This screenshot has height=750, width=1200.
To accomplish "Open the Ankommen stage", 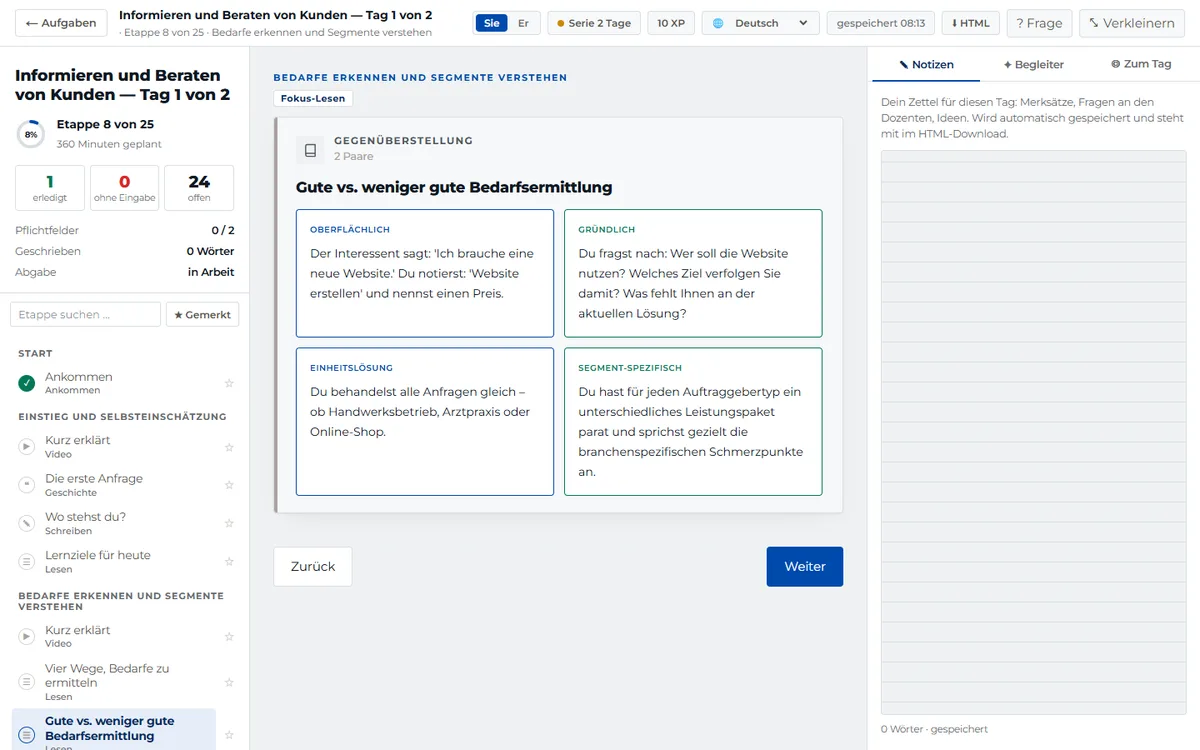I will 115,383.
